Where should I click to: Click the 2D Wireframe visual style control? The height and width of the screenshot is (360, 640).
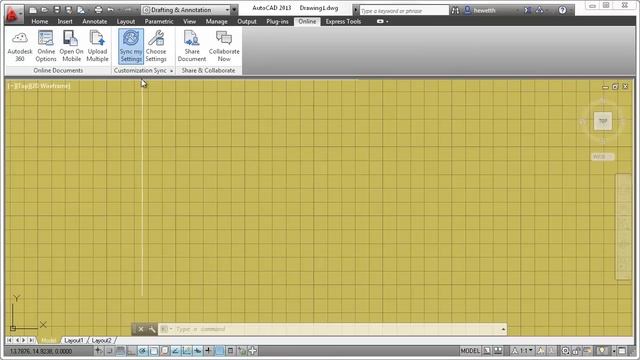[x=51, y=86]
